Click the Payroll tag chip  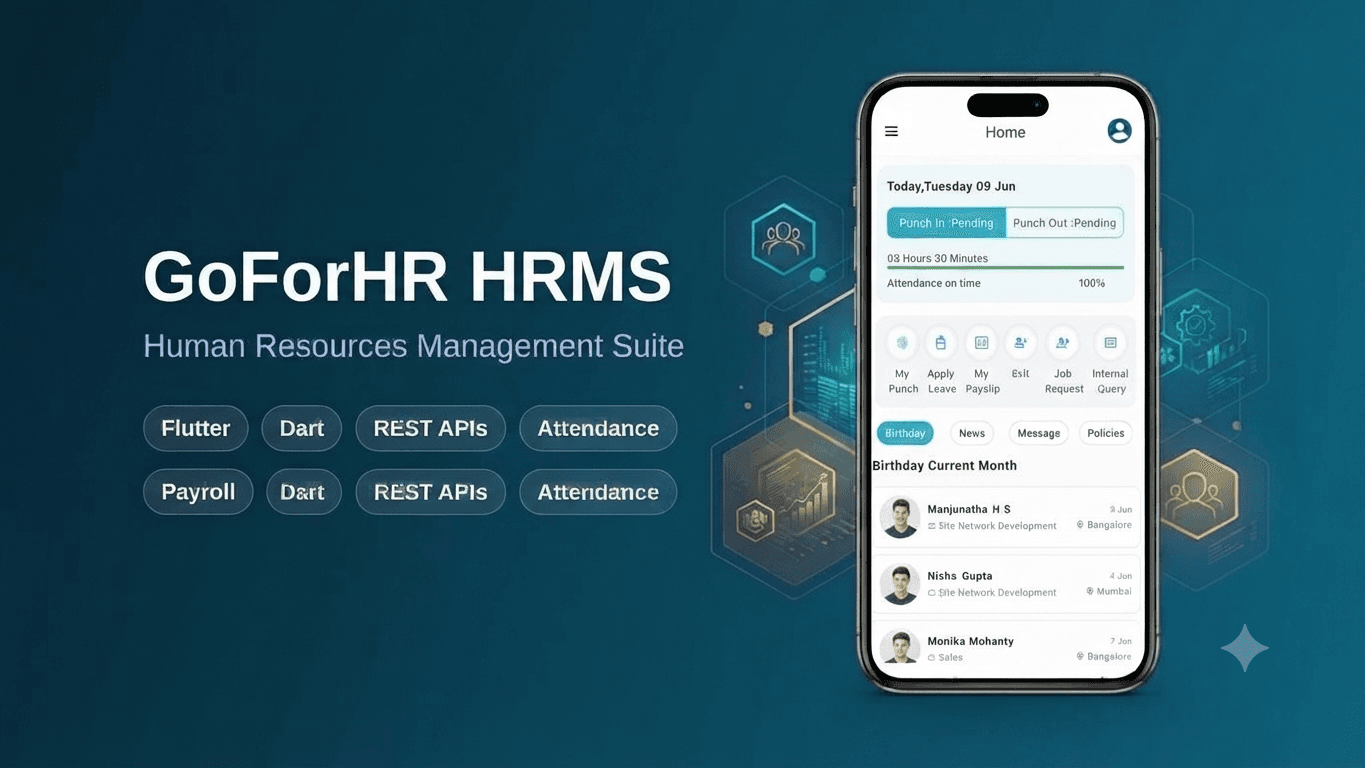pos(198,492)
